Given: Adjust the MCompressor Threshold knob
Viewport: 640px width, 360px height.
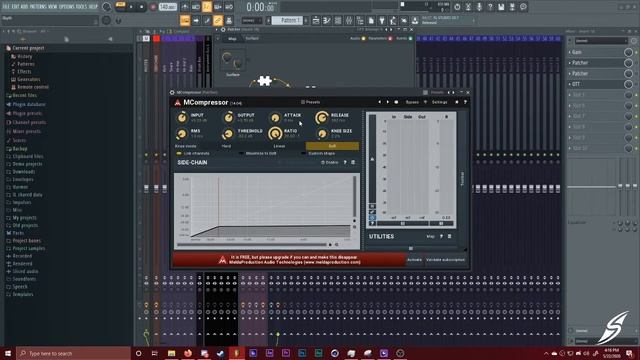Looking at the screenshot, I should 228,133.
